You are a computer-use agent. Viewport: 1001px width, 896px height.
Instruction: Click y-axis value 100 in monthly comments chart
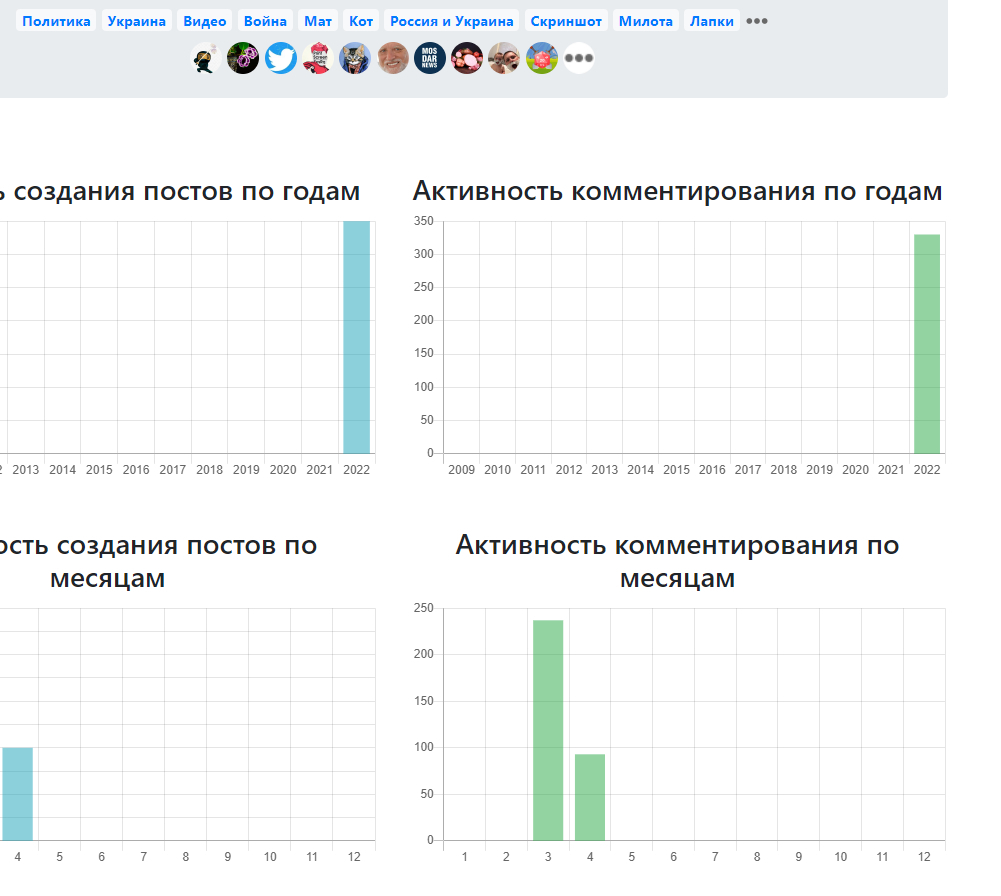point(423,747)
